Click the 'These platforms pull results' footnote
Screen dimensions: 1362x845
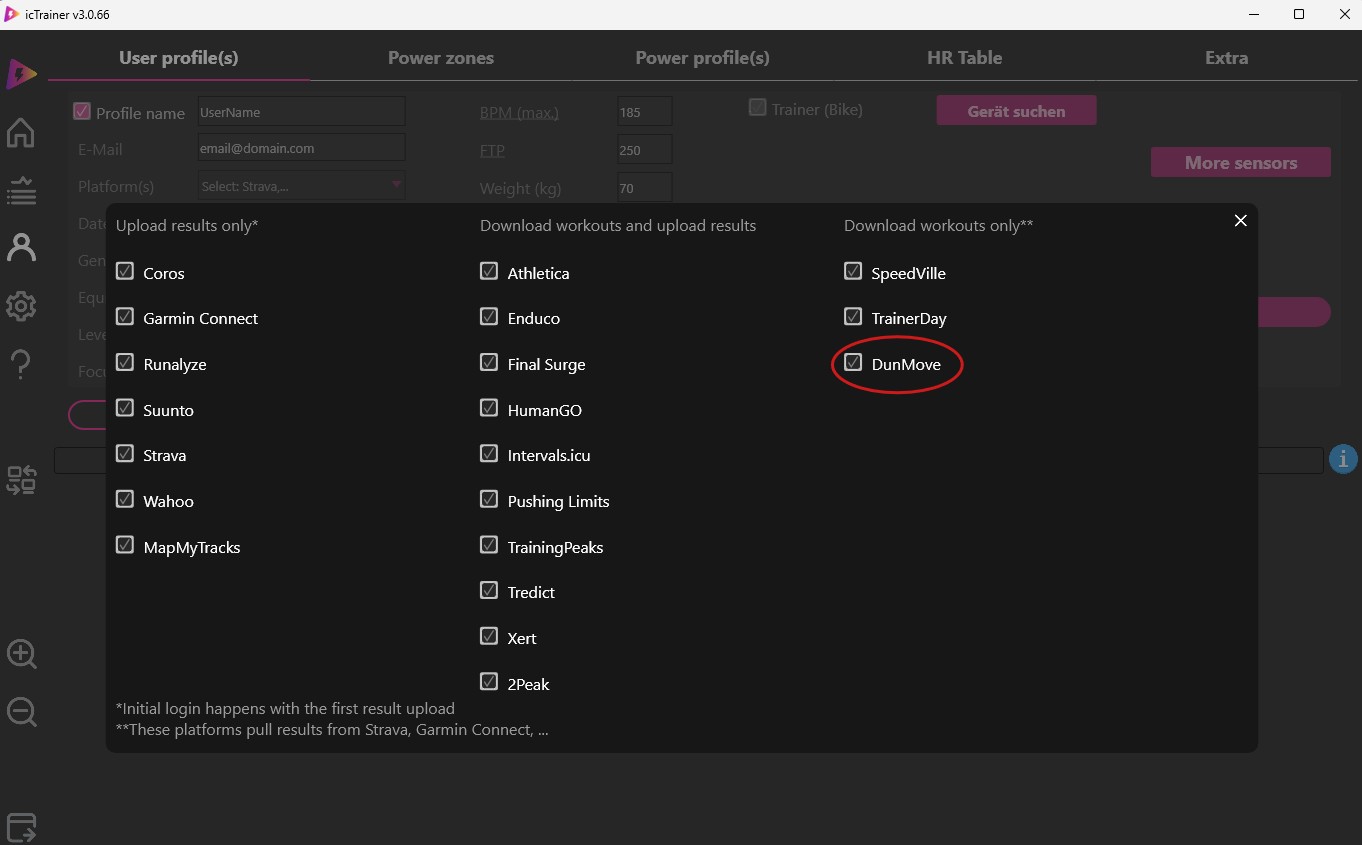pos(332,729)
